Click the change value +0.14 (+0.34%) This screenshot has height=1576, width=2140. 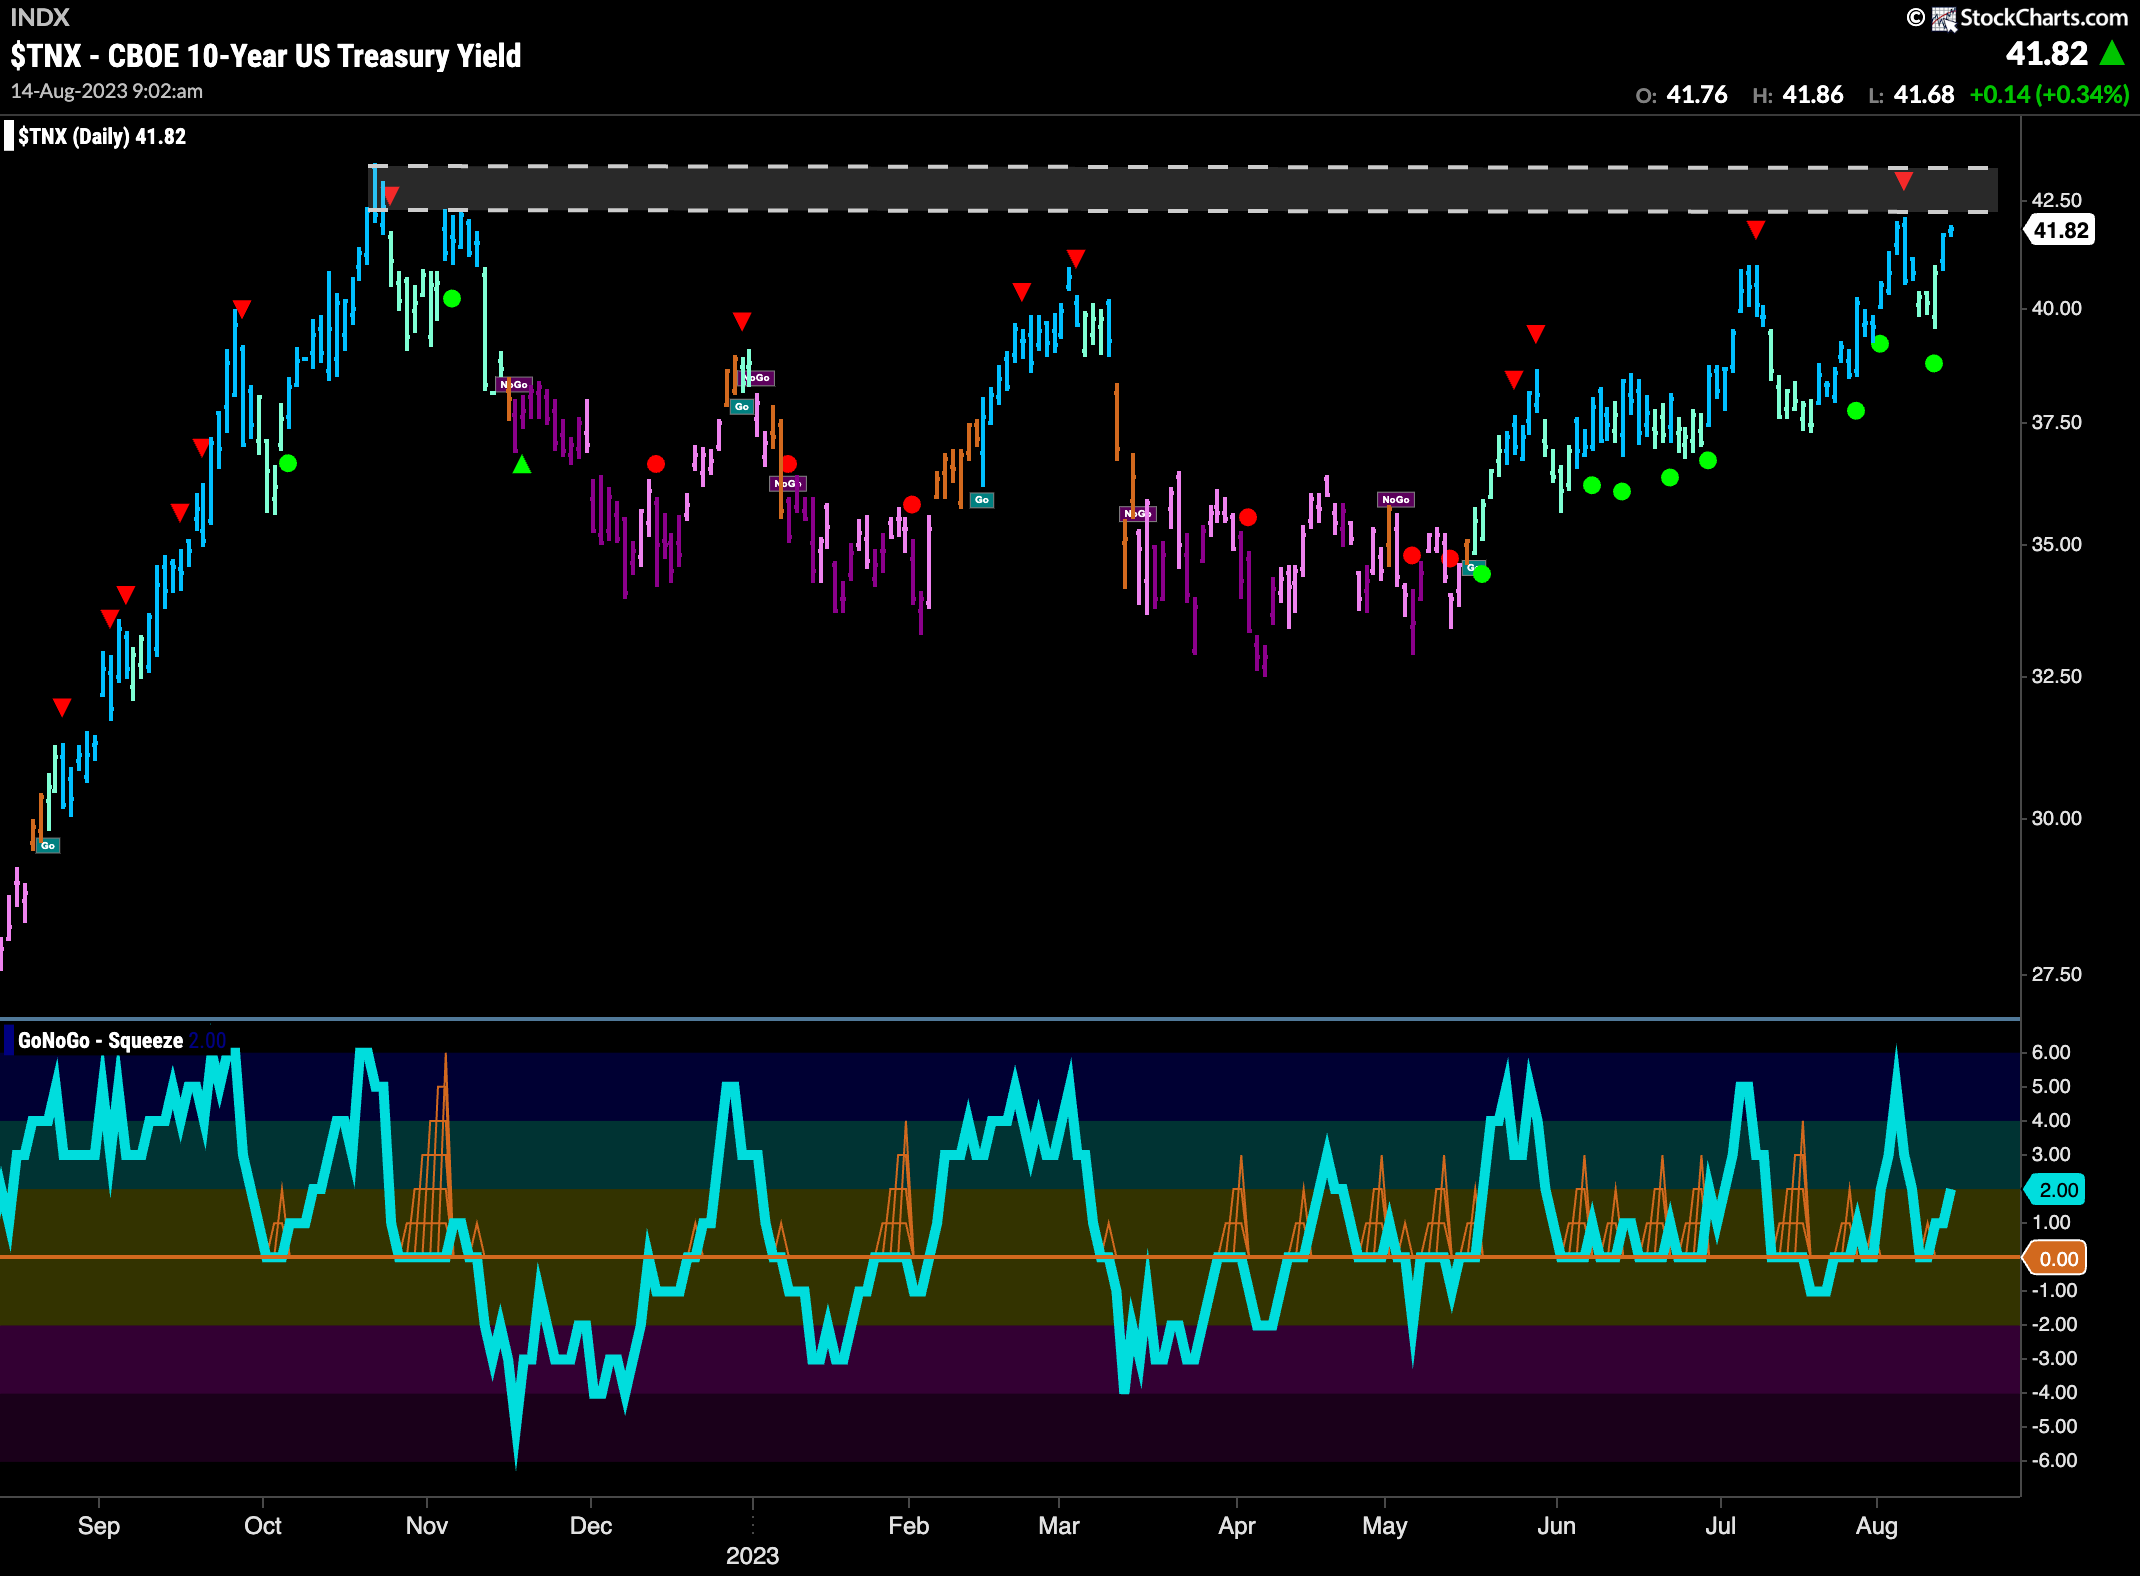(x=2049, y=94)
